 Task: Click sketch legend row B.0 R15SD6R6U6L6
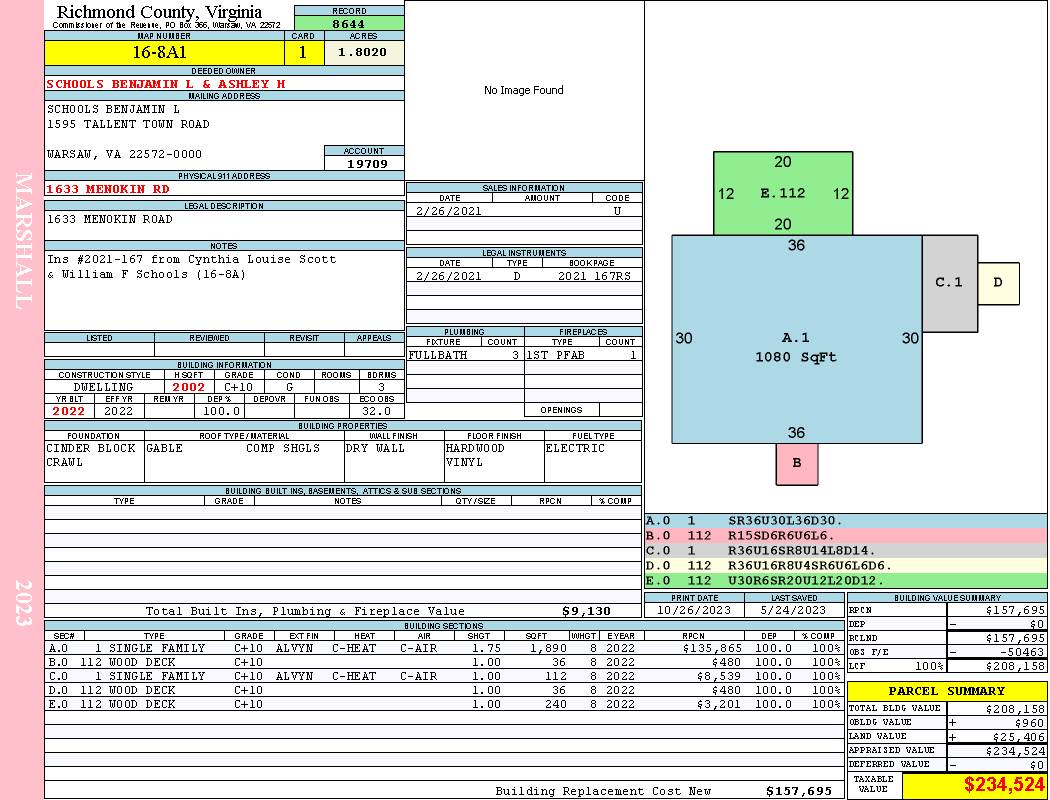click(846, 536)
